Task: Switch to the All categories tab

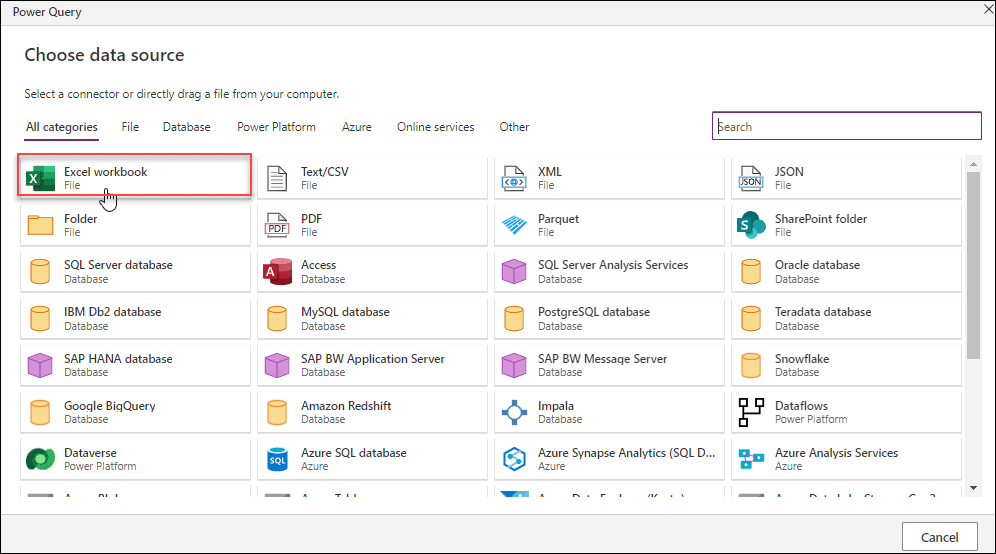Action: (62, 127)
